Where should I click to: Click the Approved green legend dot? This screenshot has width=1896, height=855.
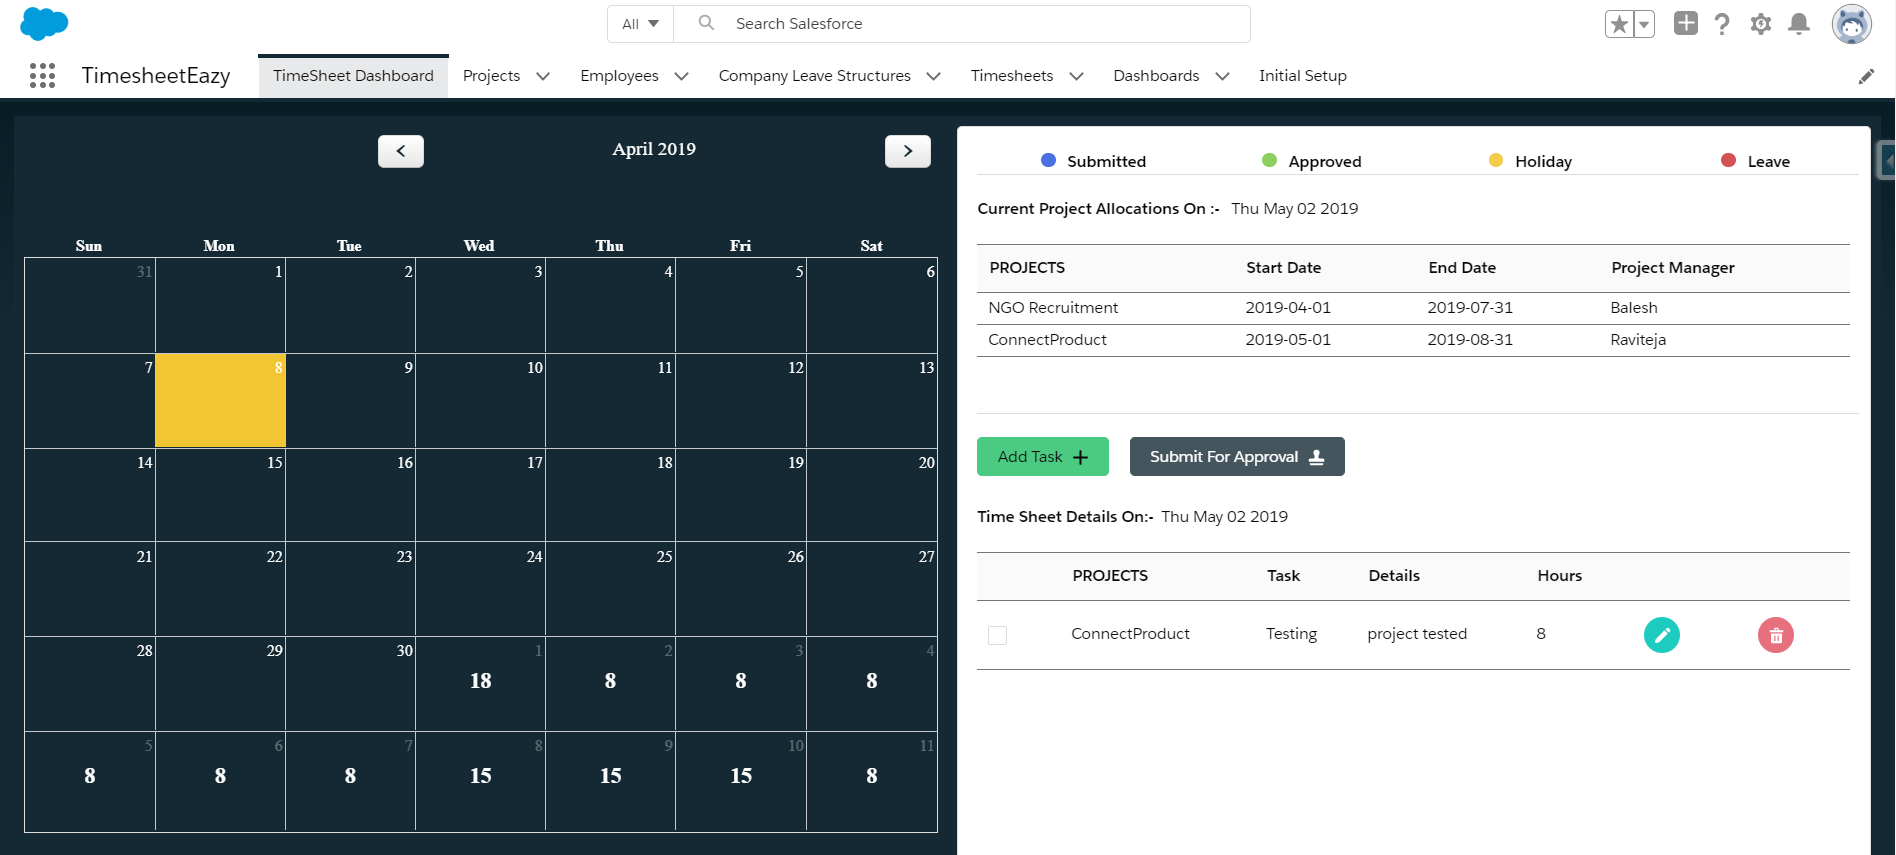1269,160
